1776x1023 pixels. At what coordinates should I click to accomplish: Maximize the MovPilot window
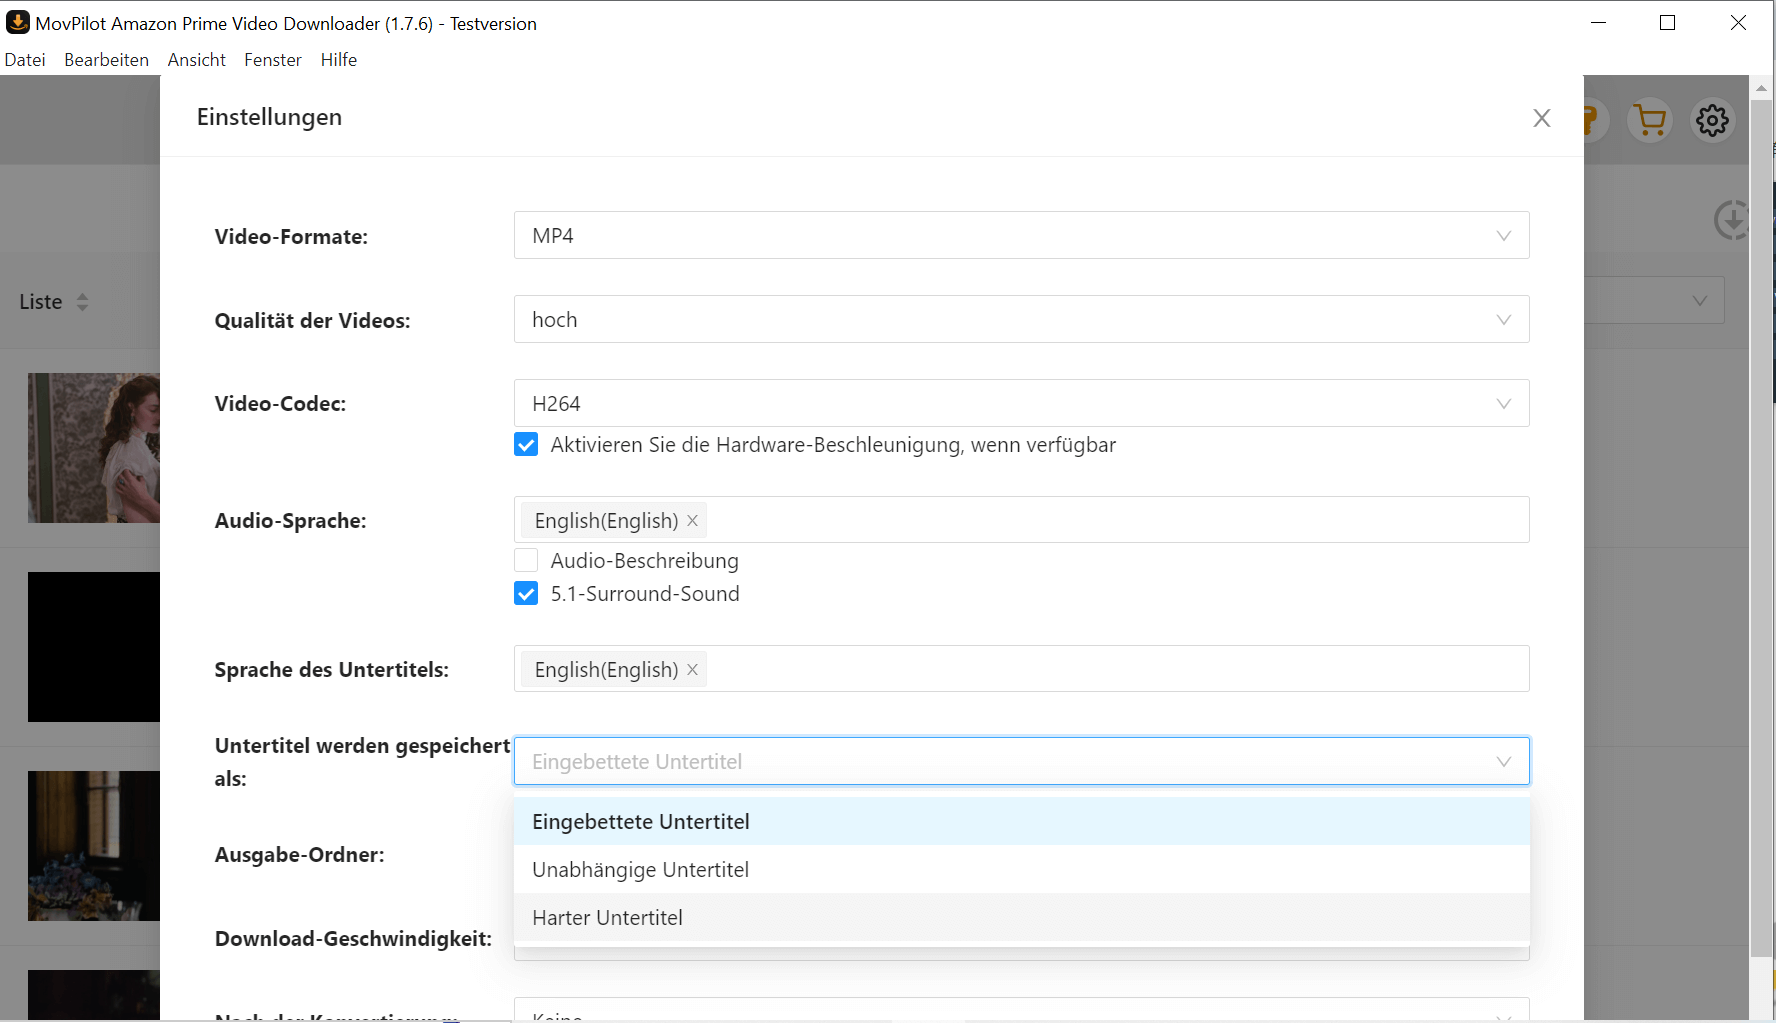pos(1667,23)
